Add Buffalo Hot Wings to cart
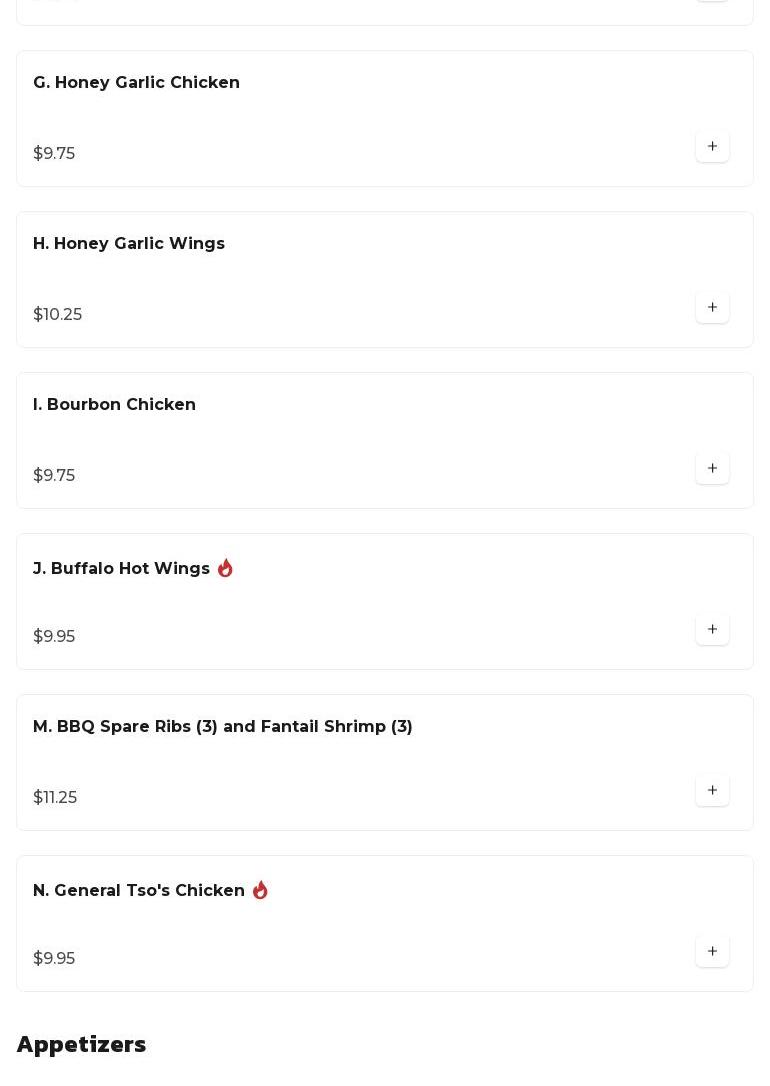 (712, 629)
